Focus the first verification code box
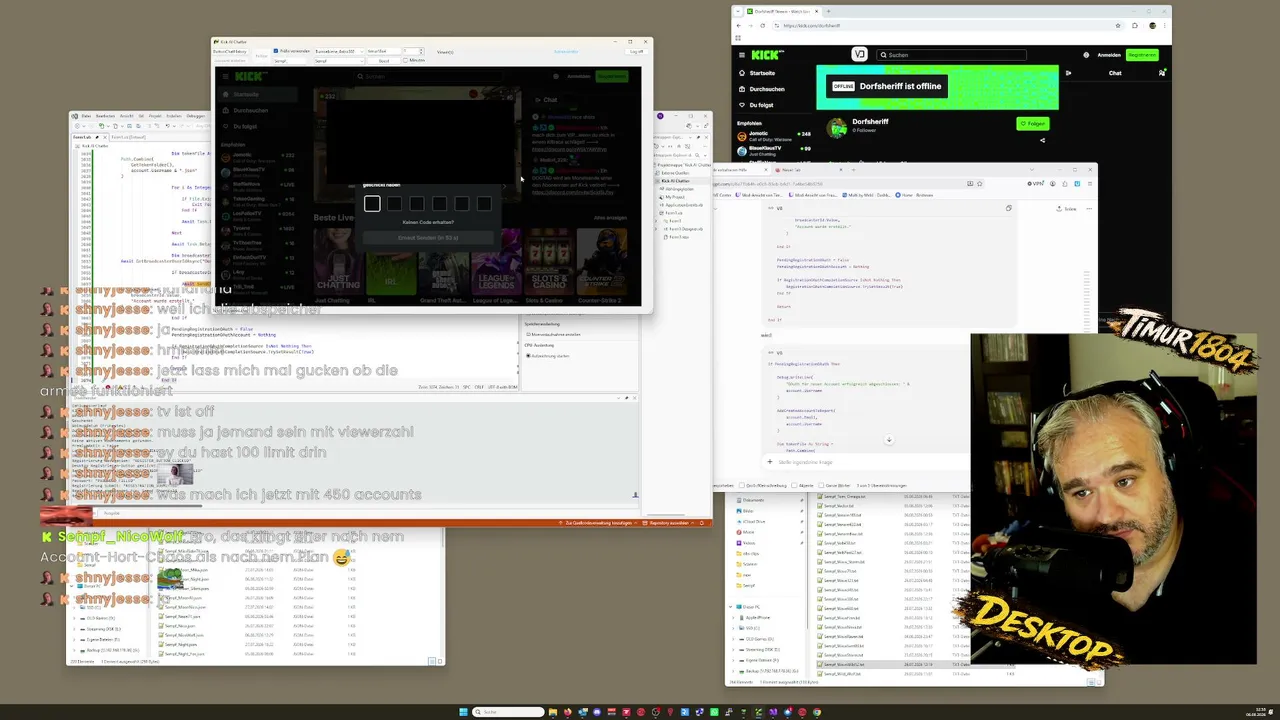The image size is (1280, 720). point(372,204)
